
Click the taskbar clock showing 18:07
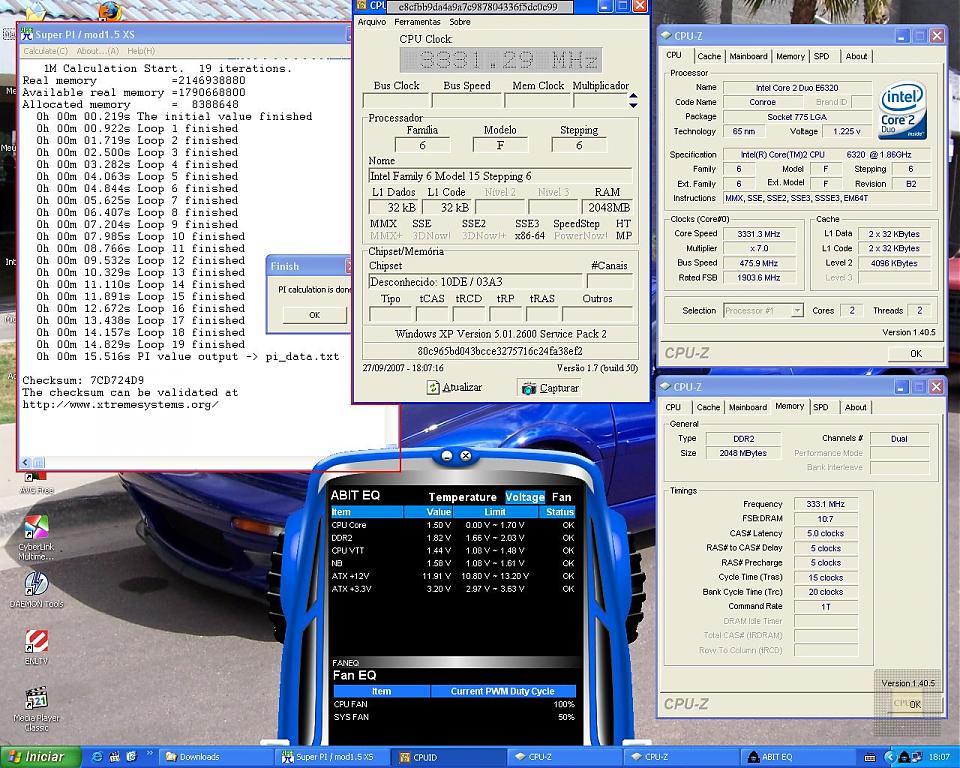pyautogui.click(x=940, y=758)
